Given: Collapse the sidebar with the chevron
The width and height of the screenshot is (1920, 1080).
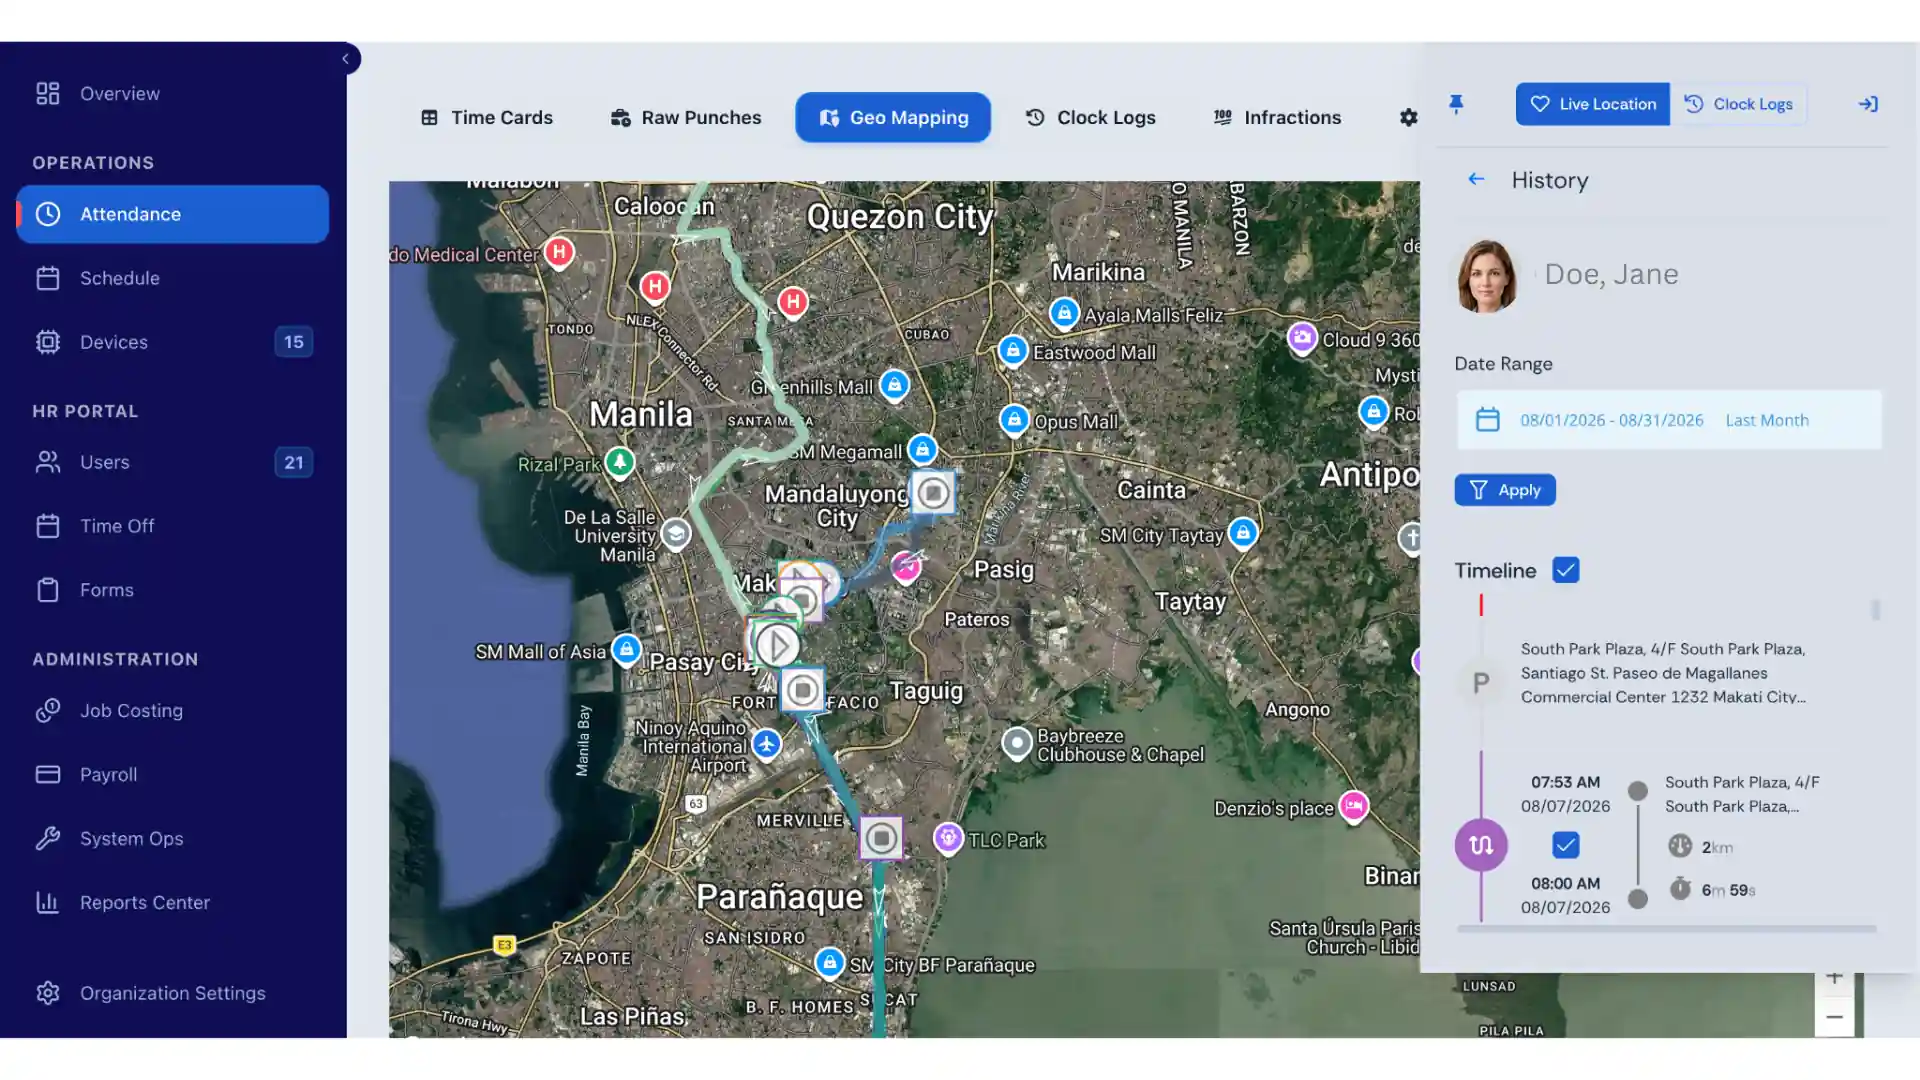Looking at the screenshot, I should 346,59.
